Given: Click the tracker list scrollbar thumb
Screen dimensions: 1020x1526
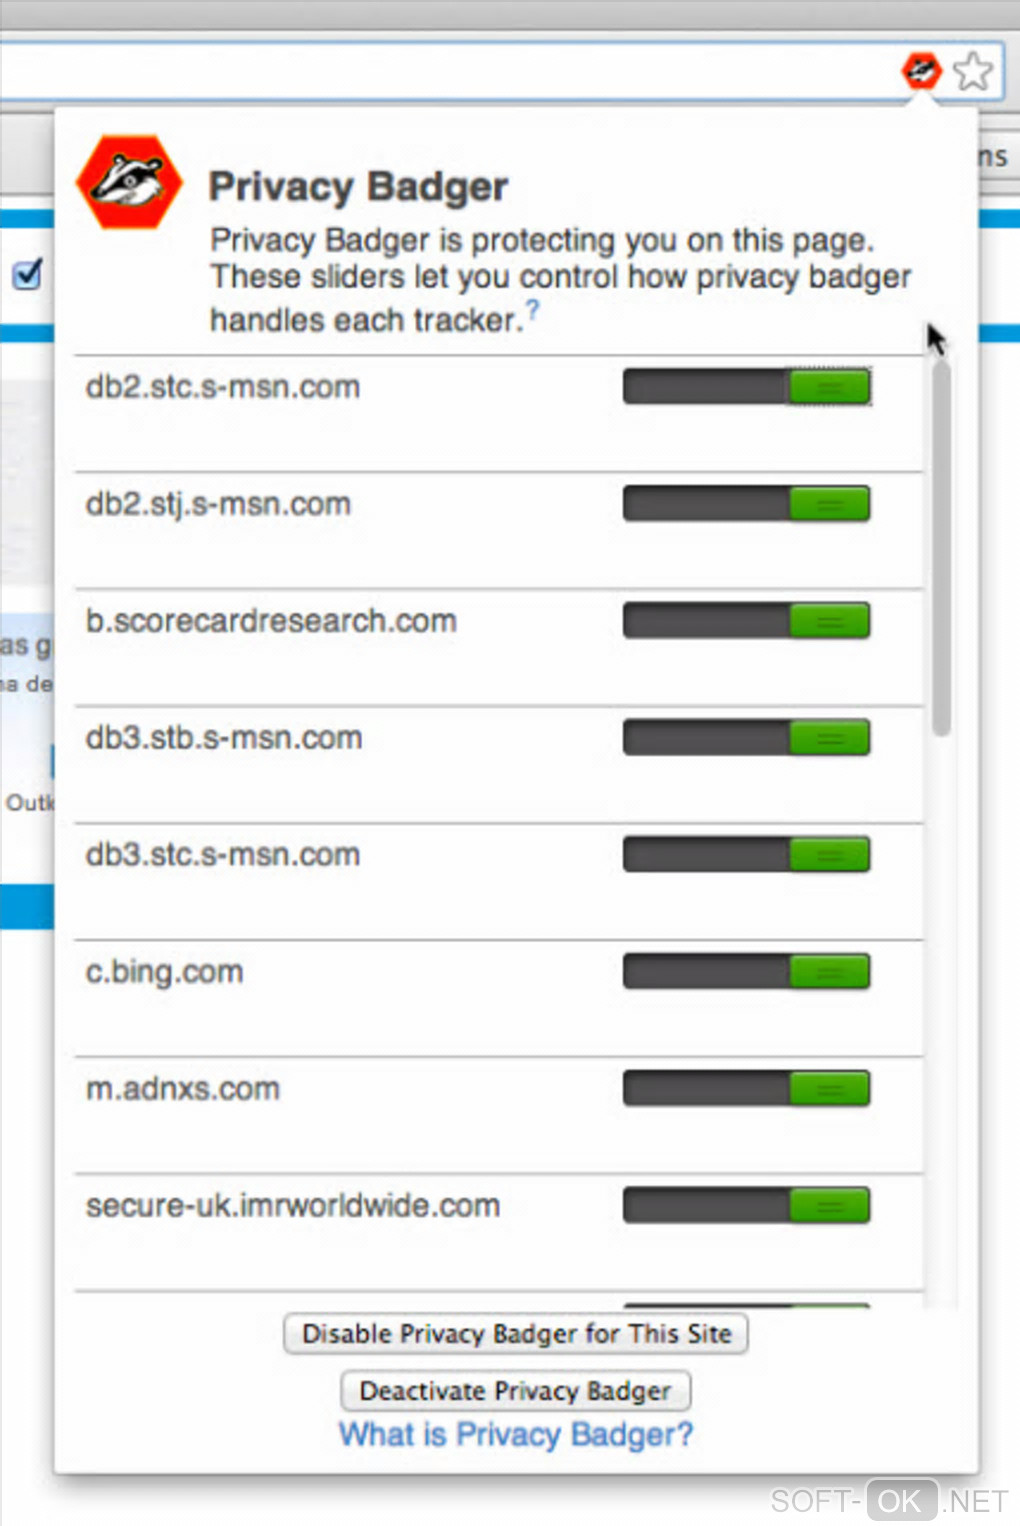Looking at the screenshot, I should (941, 548).
